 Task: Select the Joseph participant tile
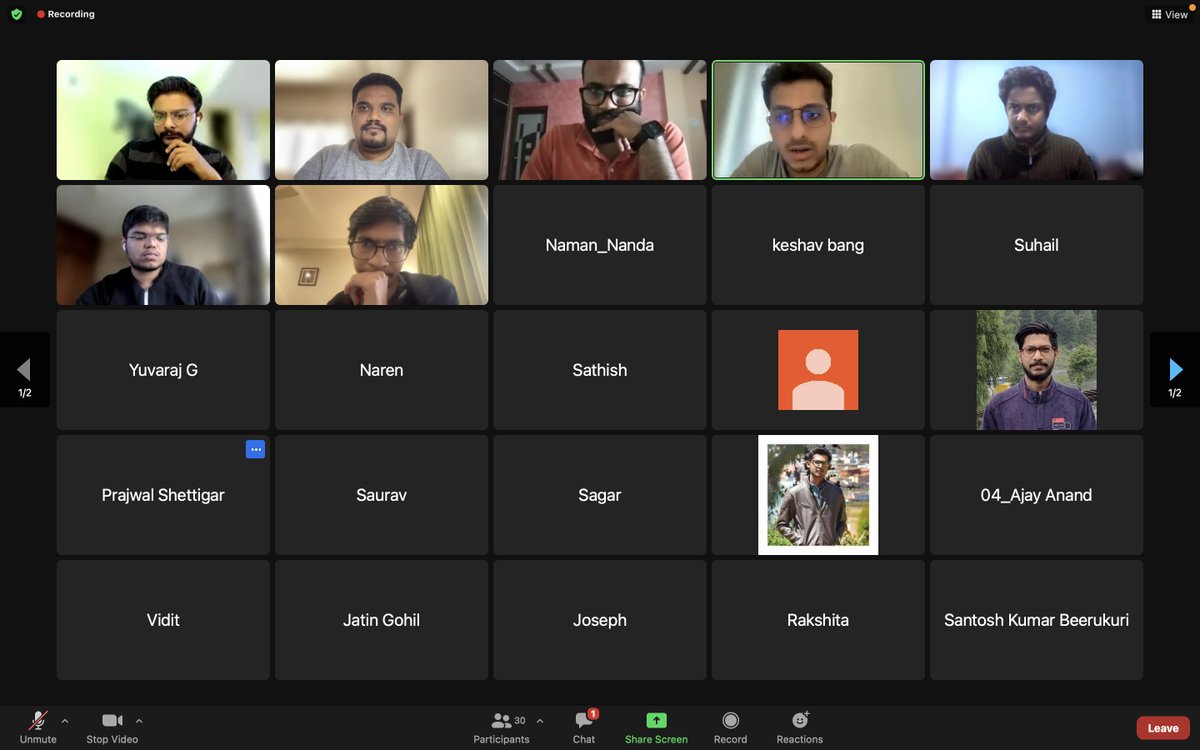[x=600, y=620]
